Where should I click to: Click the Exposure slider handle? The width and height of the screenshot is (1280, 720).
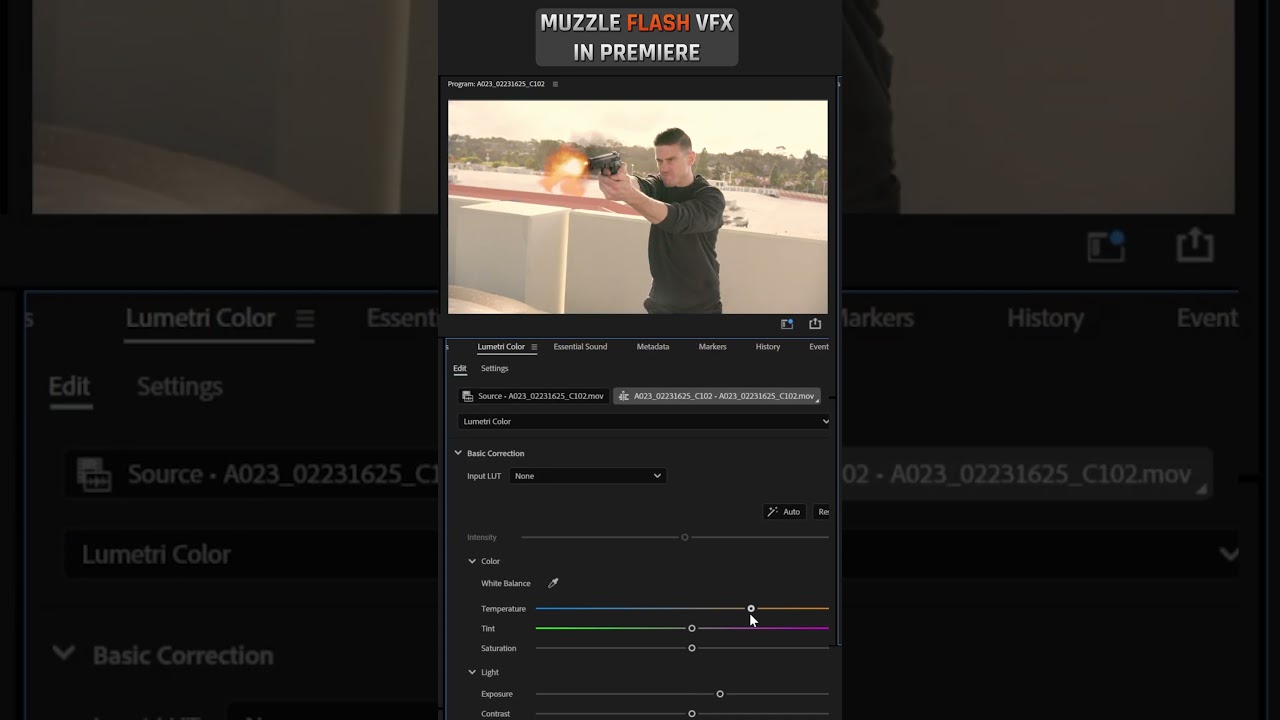720,694
